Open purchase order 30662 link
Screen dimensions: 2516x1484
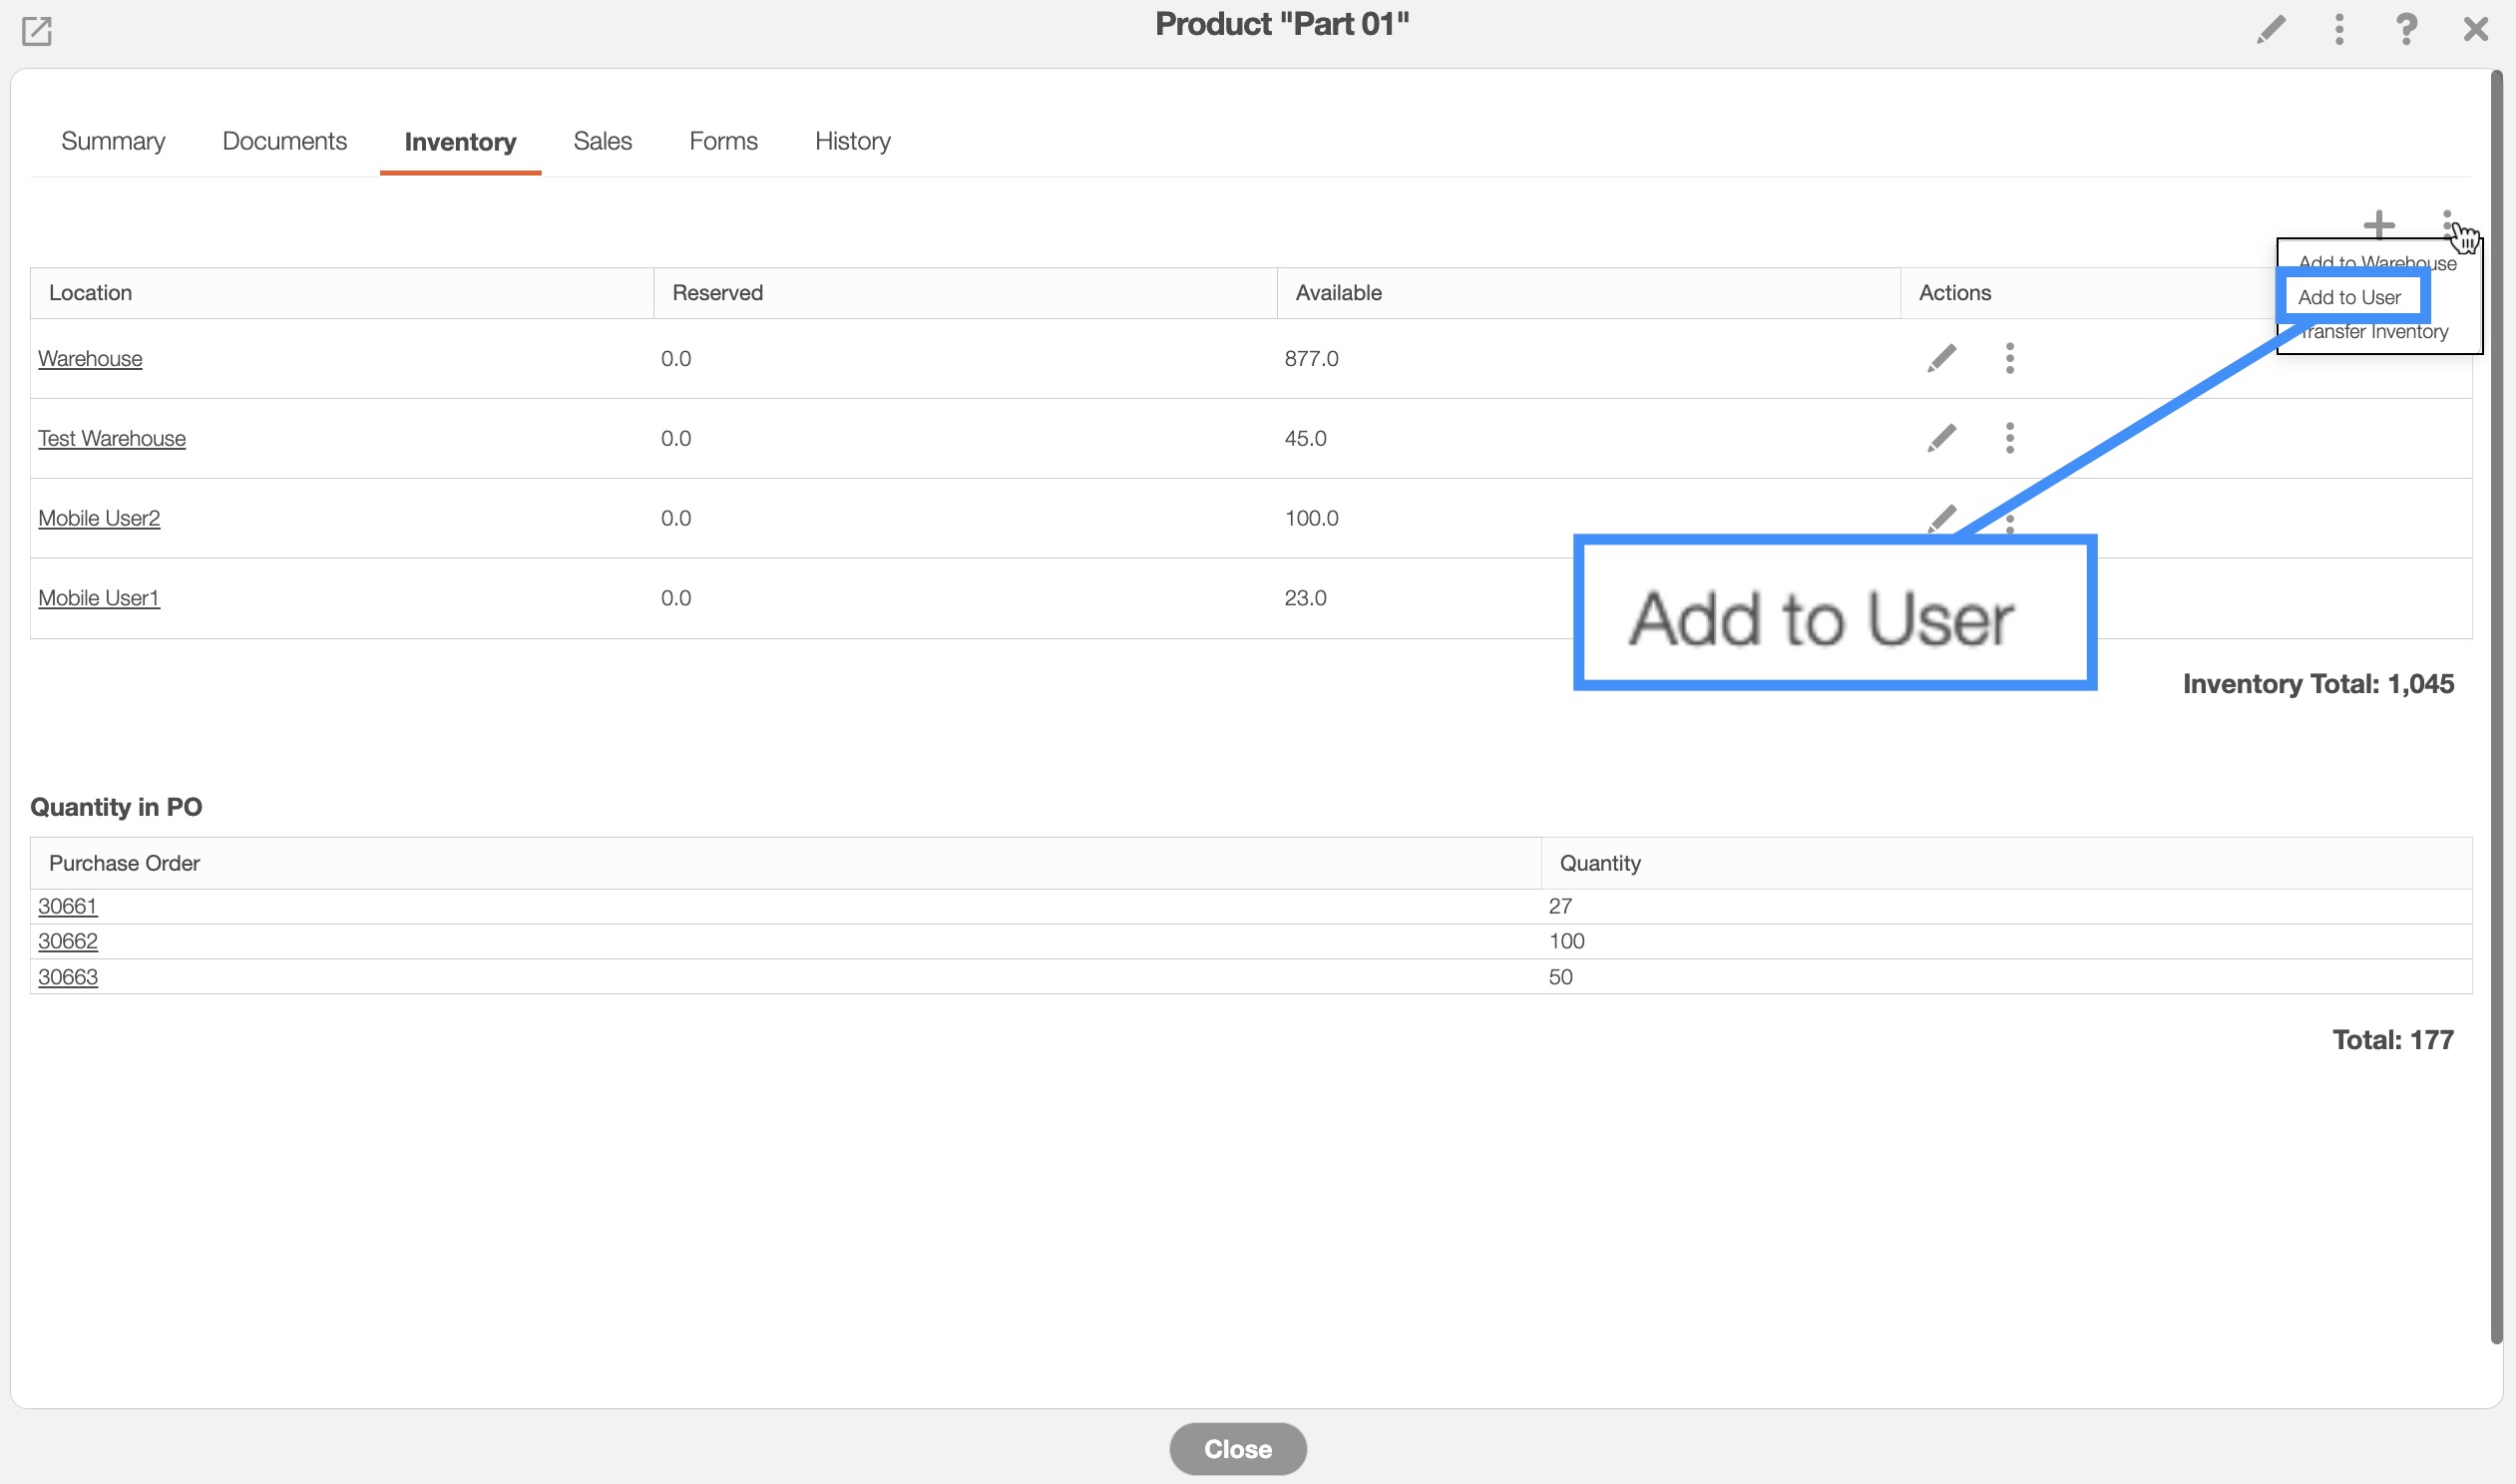(x=68, y=941)
